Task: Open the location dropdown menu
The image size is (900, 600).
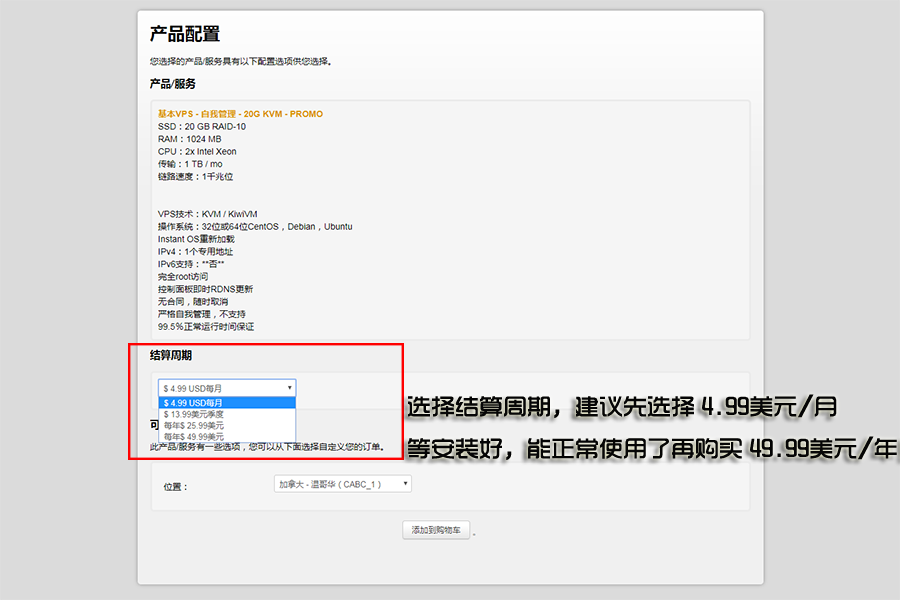Action: tap(340, 484)
